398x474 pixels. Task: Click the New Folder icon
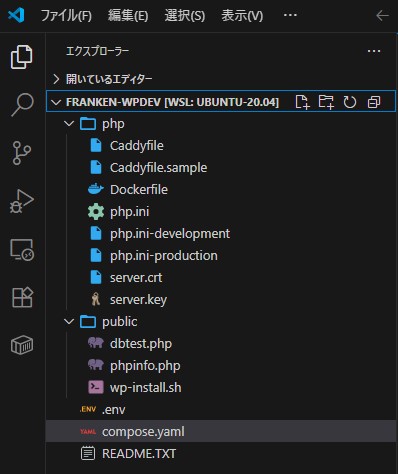coord(326,102)
